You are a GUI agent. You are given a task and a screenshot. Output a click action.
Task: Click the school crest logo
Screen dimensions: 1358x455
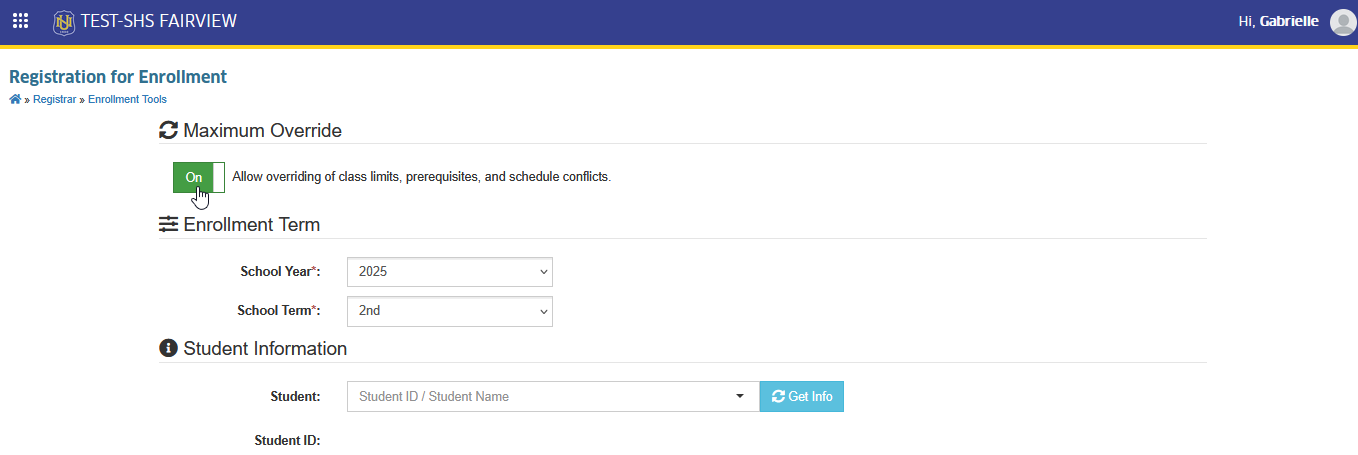64,21
